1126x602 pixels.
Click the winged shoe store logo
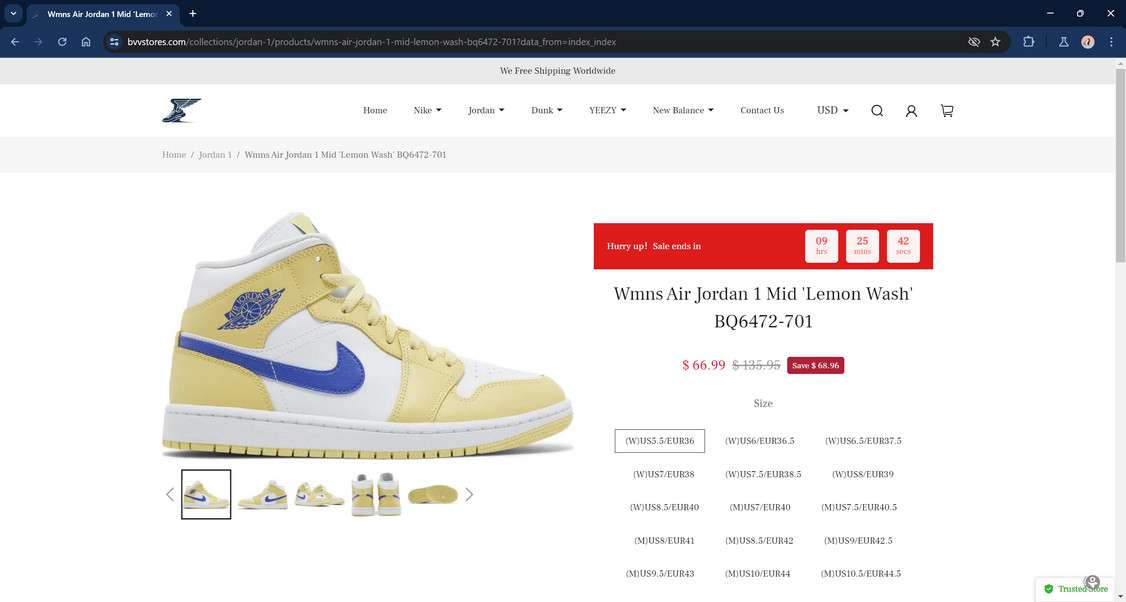181,111
